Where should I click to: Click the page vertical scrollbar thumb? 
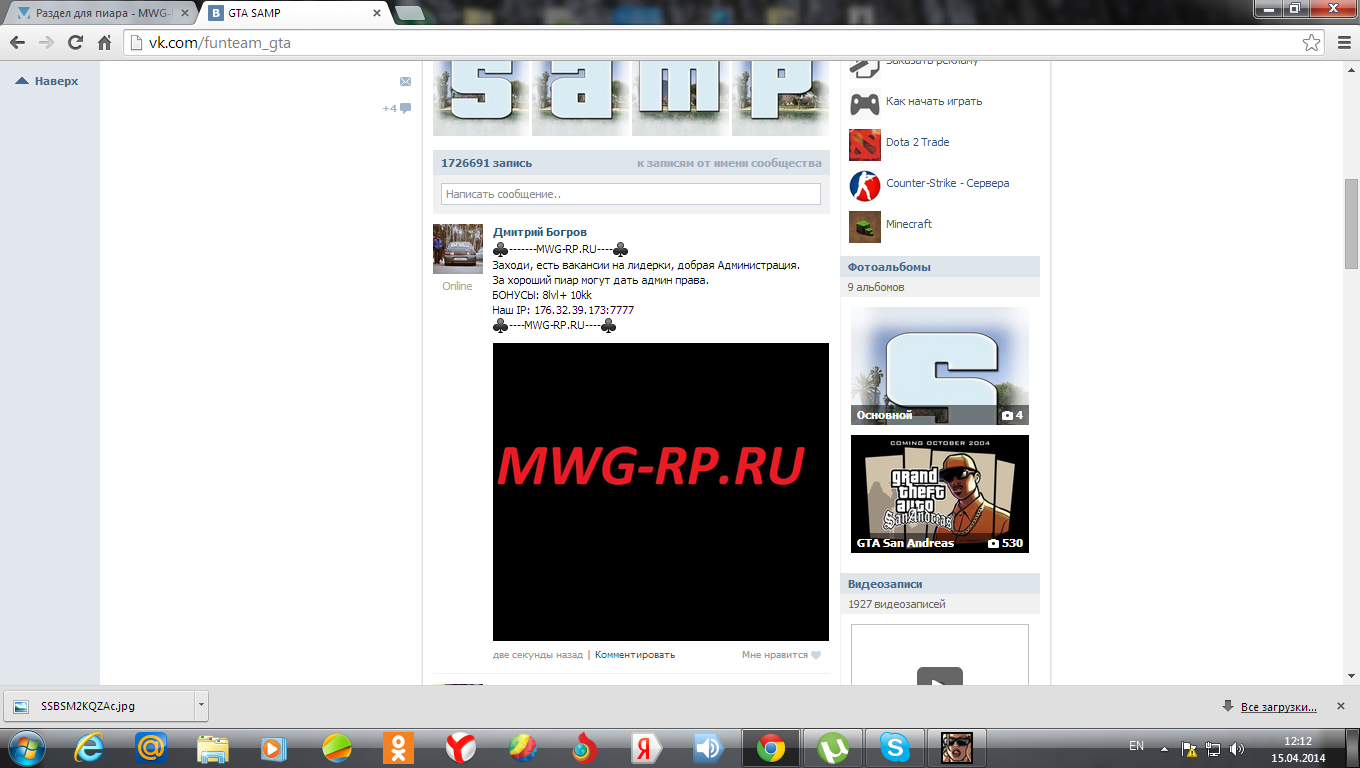1351,224
